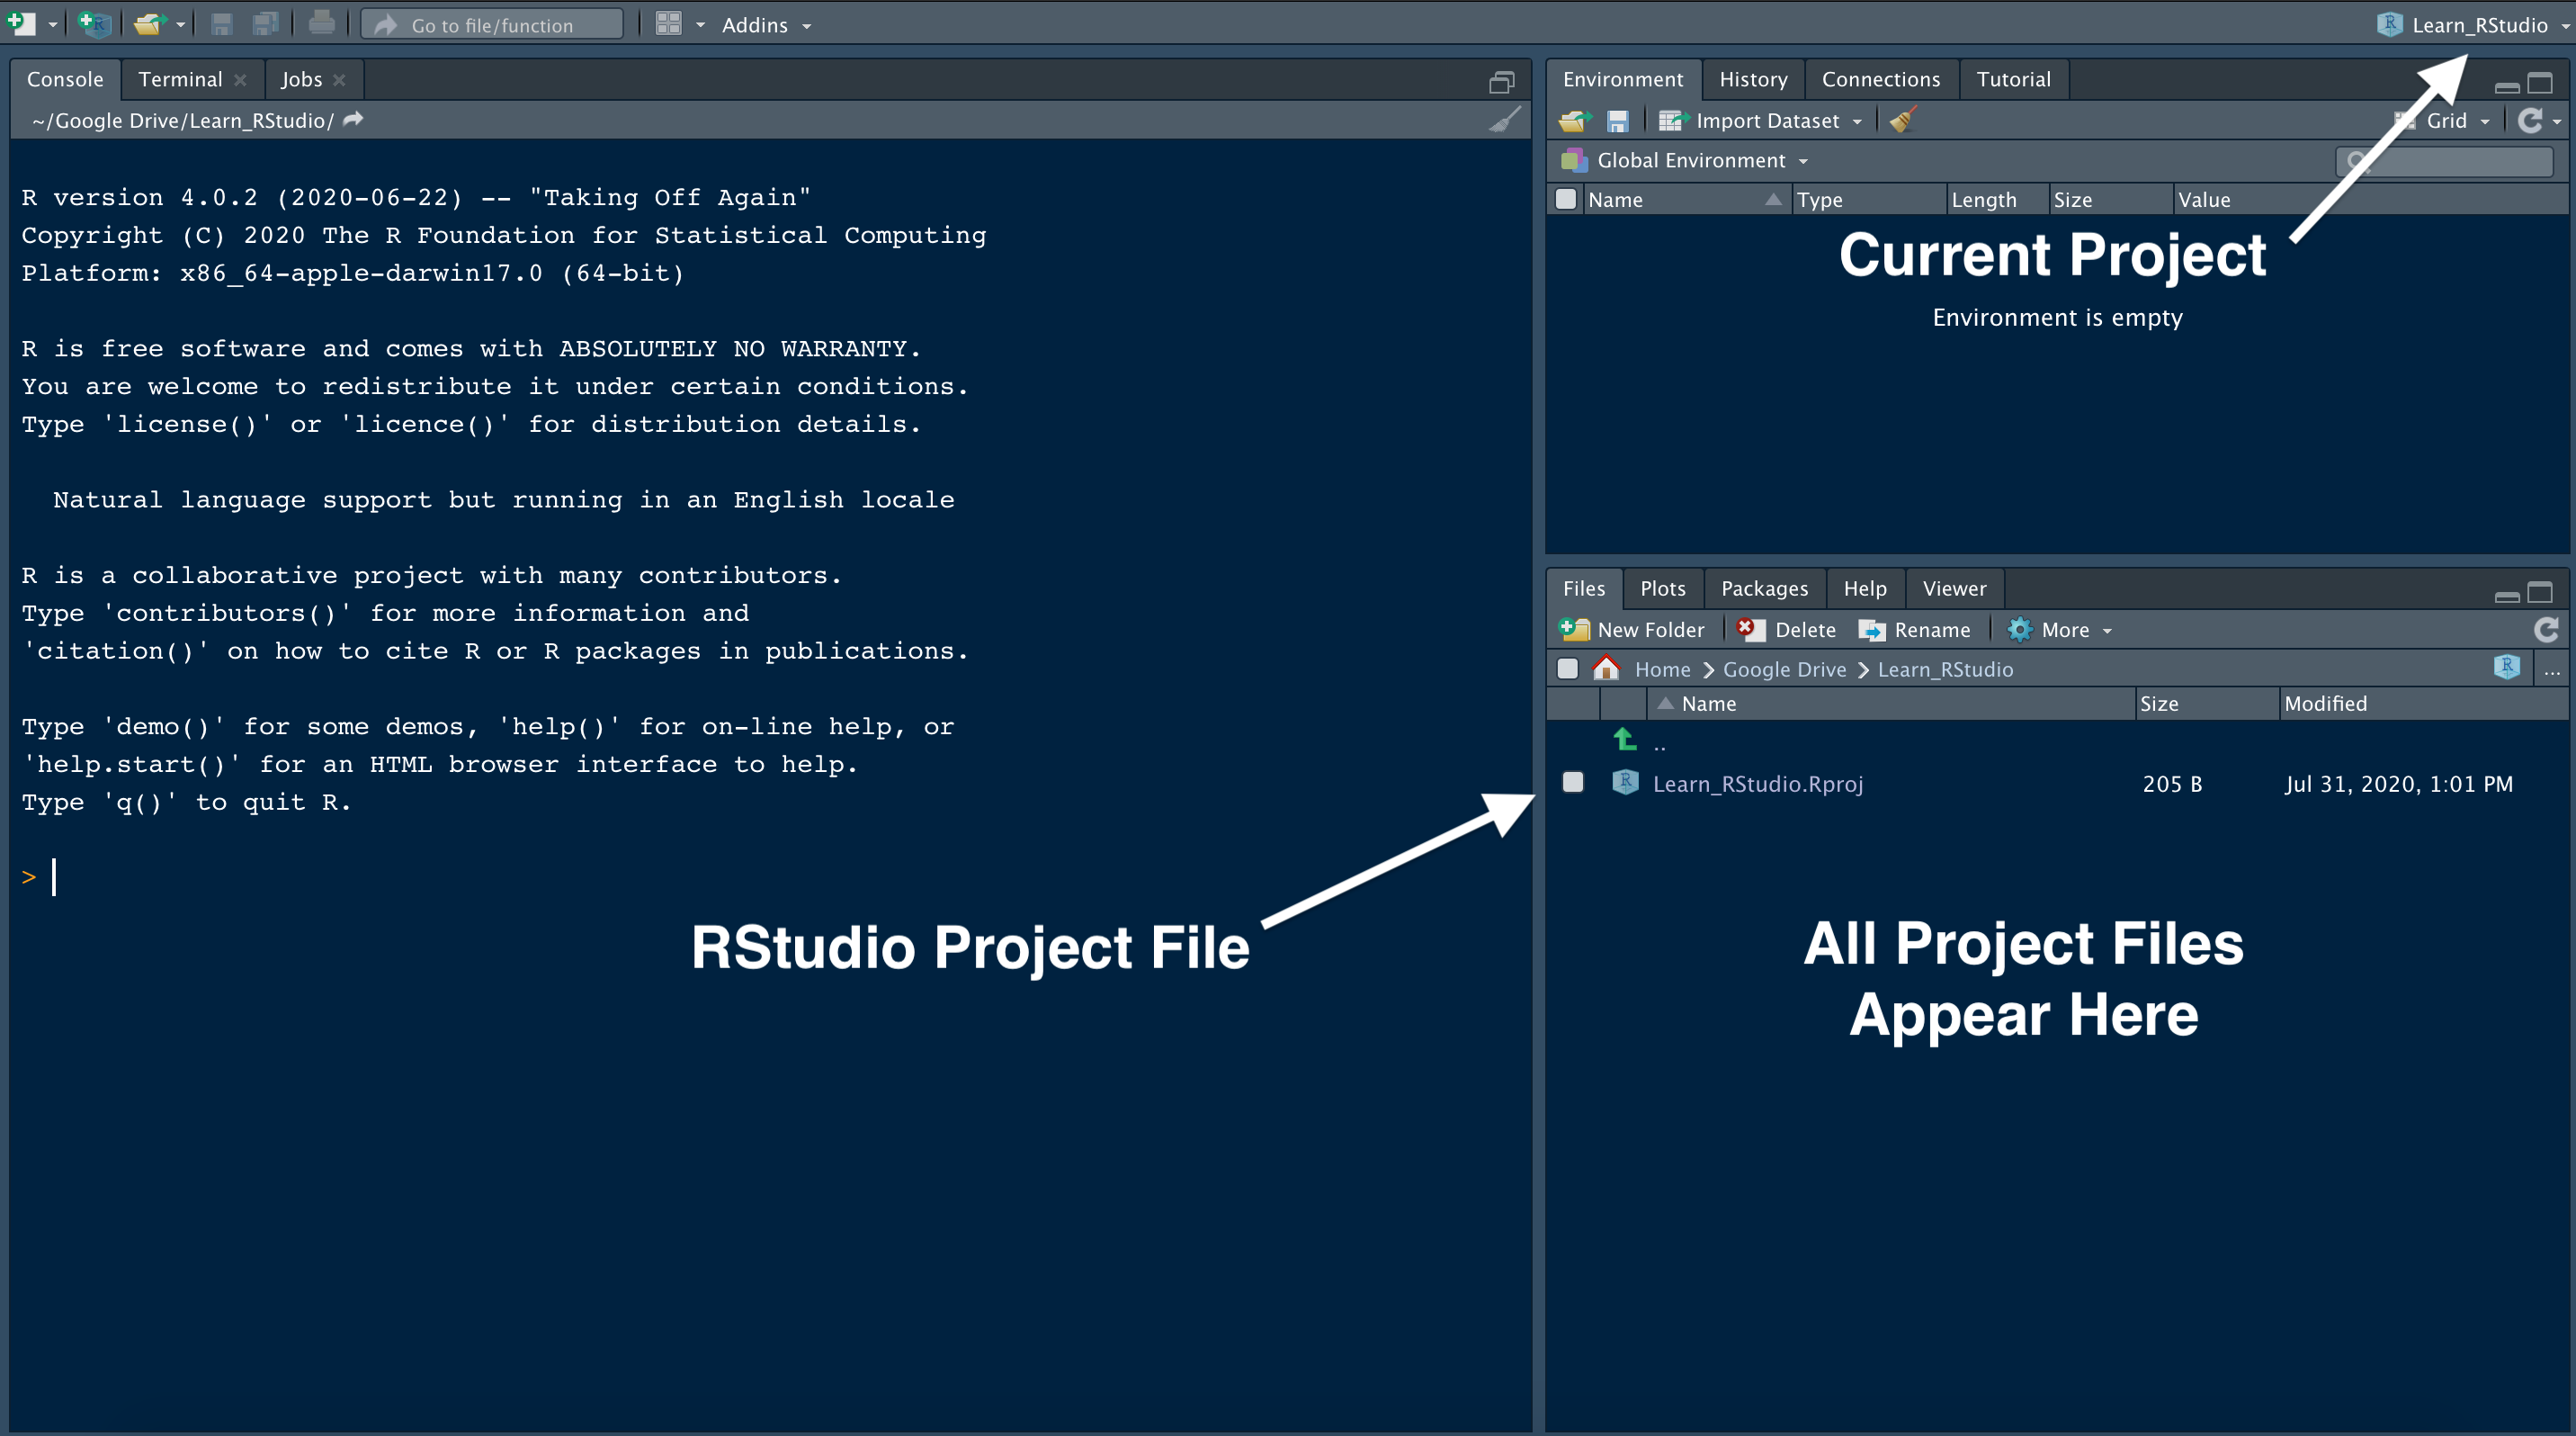Viewport: 2576px width, 1436px height.
Task: Click the refresh icon in Files panel
Action: tap(2546, 628)
